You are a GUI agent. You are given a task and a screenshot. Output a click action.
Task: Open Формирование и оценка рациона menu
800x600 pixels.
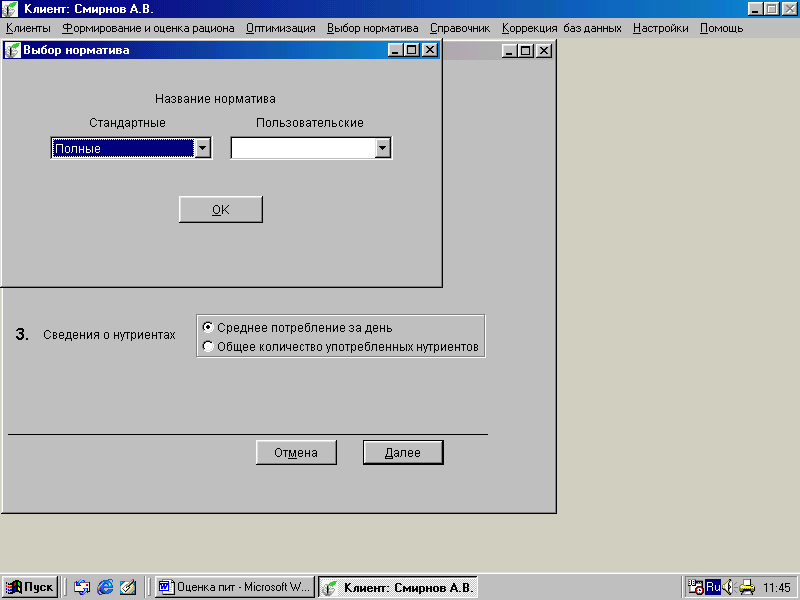point(148,29)
